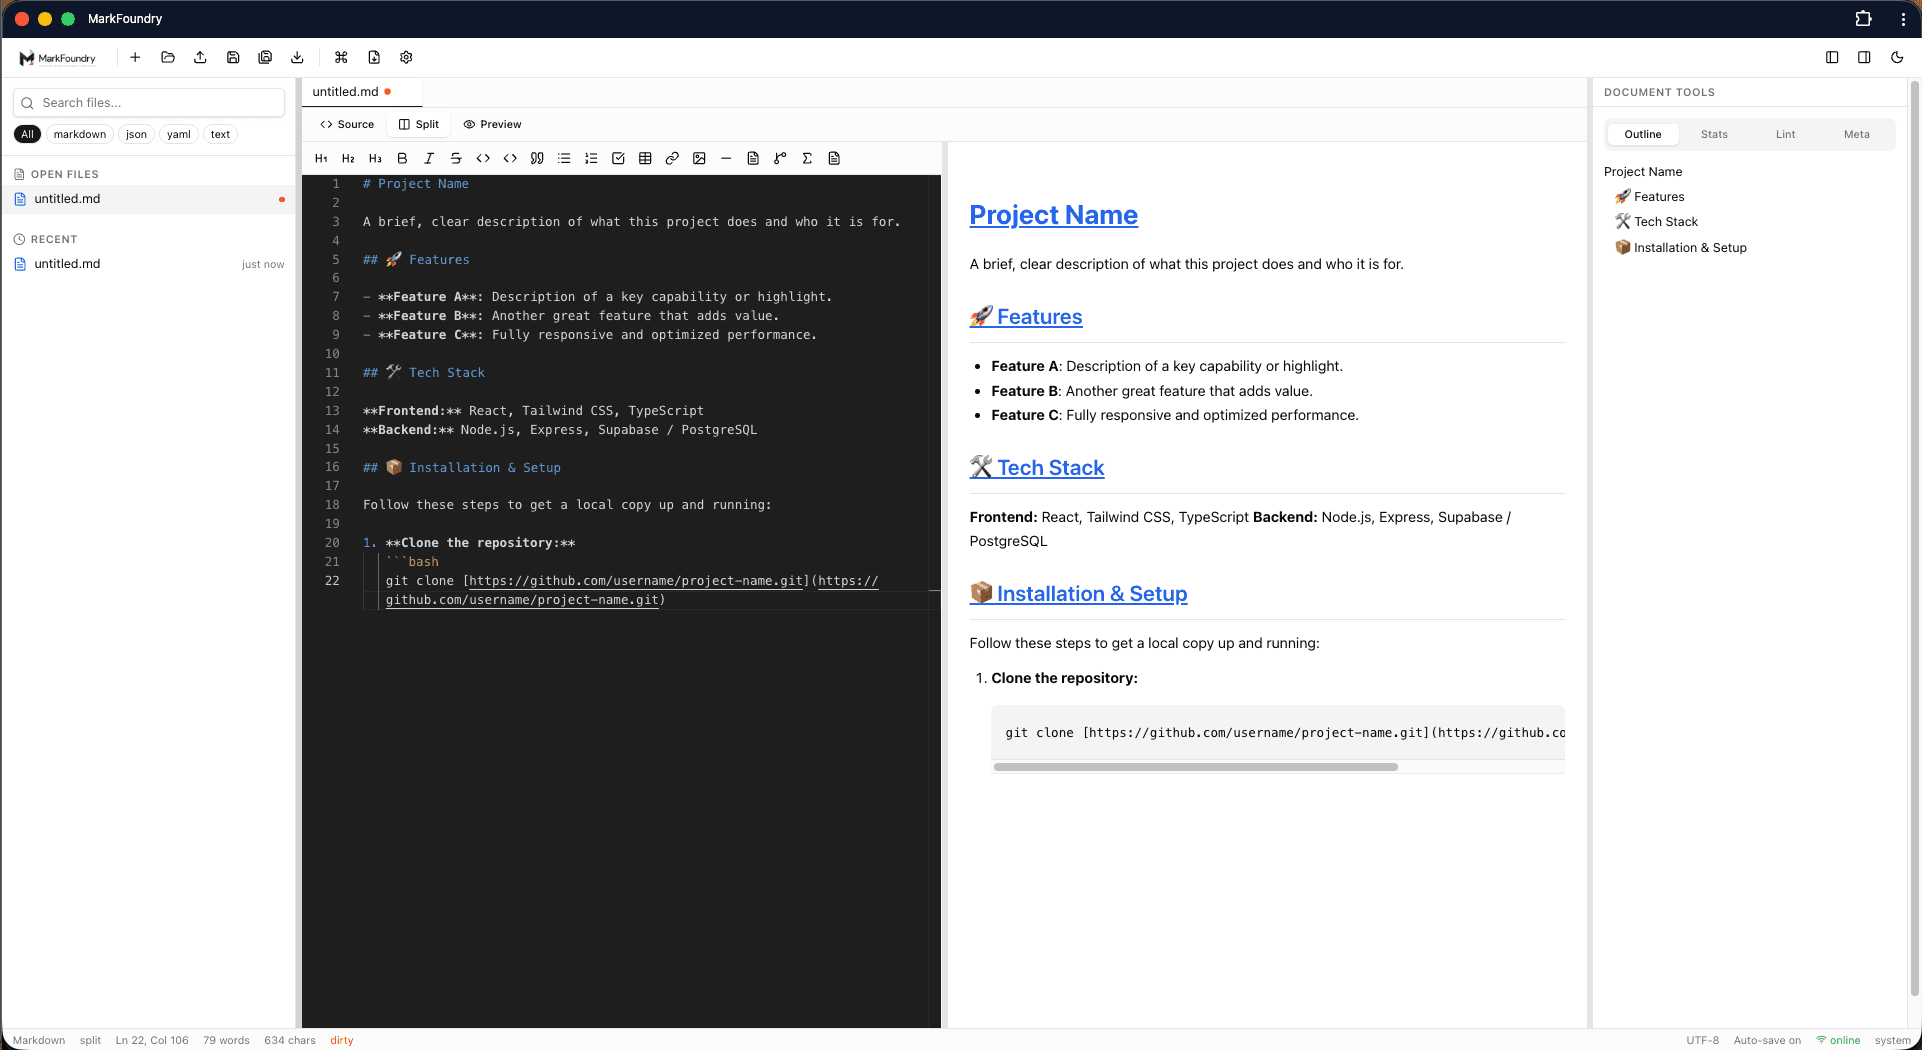1922x1050 pixels.
Task: Open untitled.md under Open Files
Action: pyautogui.click(x=150, y=199)
